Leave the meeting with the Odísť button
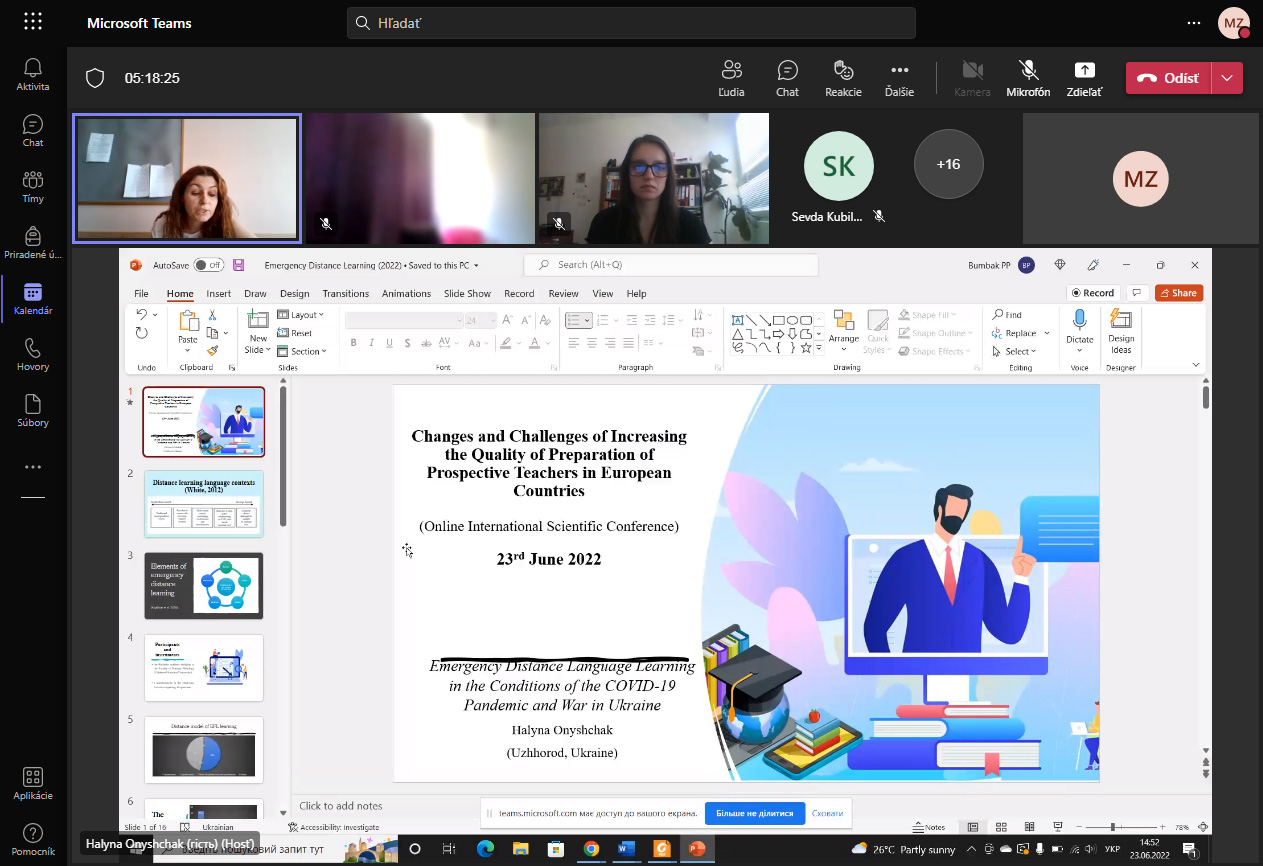Image resolution: width=1263 pixels, height=866 pixels. tap(1168, 78)
